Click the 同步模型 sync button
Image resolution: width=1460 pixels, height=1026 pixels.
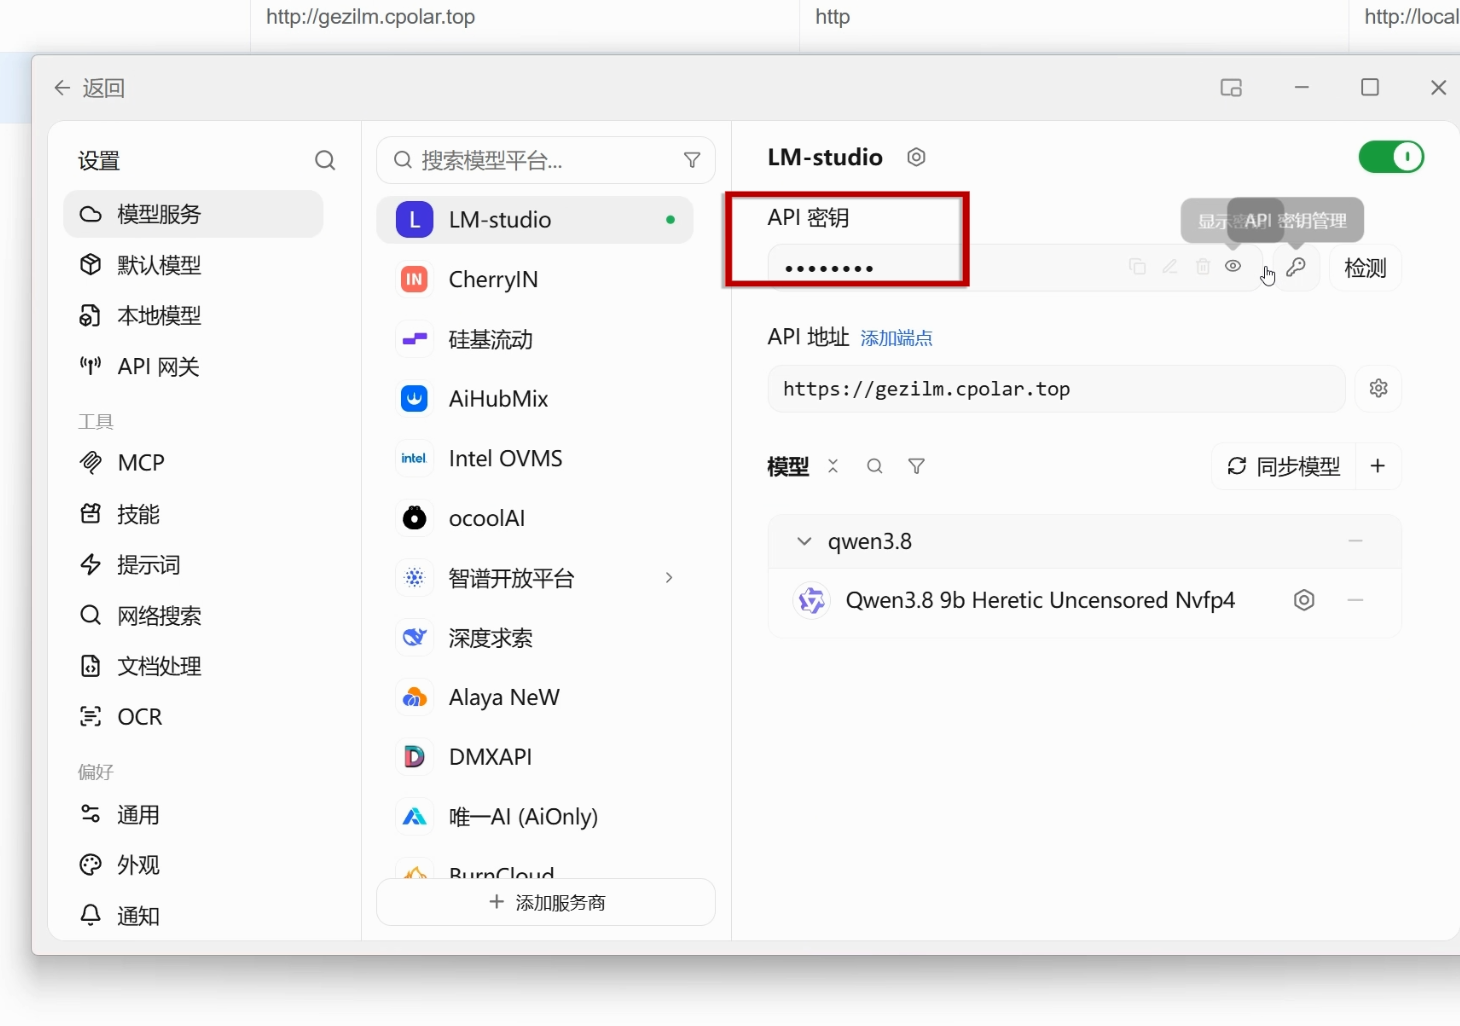tap(1284, 466)
